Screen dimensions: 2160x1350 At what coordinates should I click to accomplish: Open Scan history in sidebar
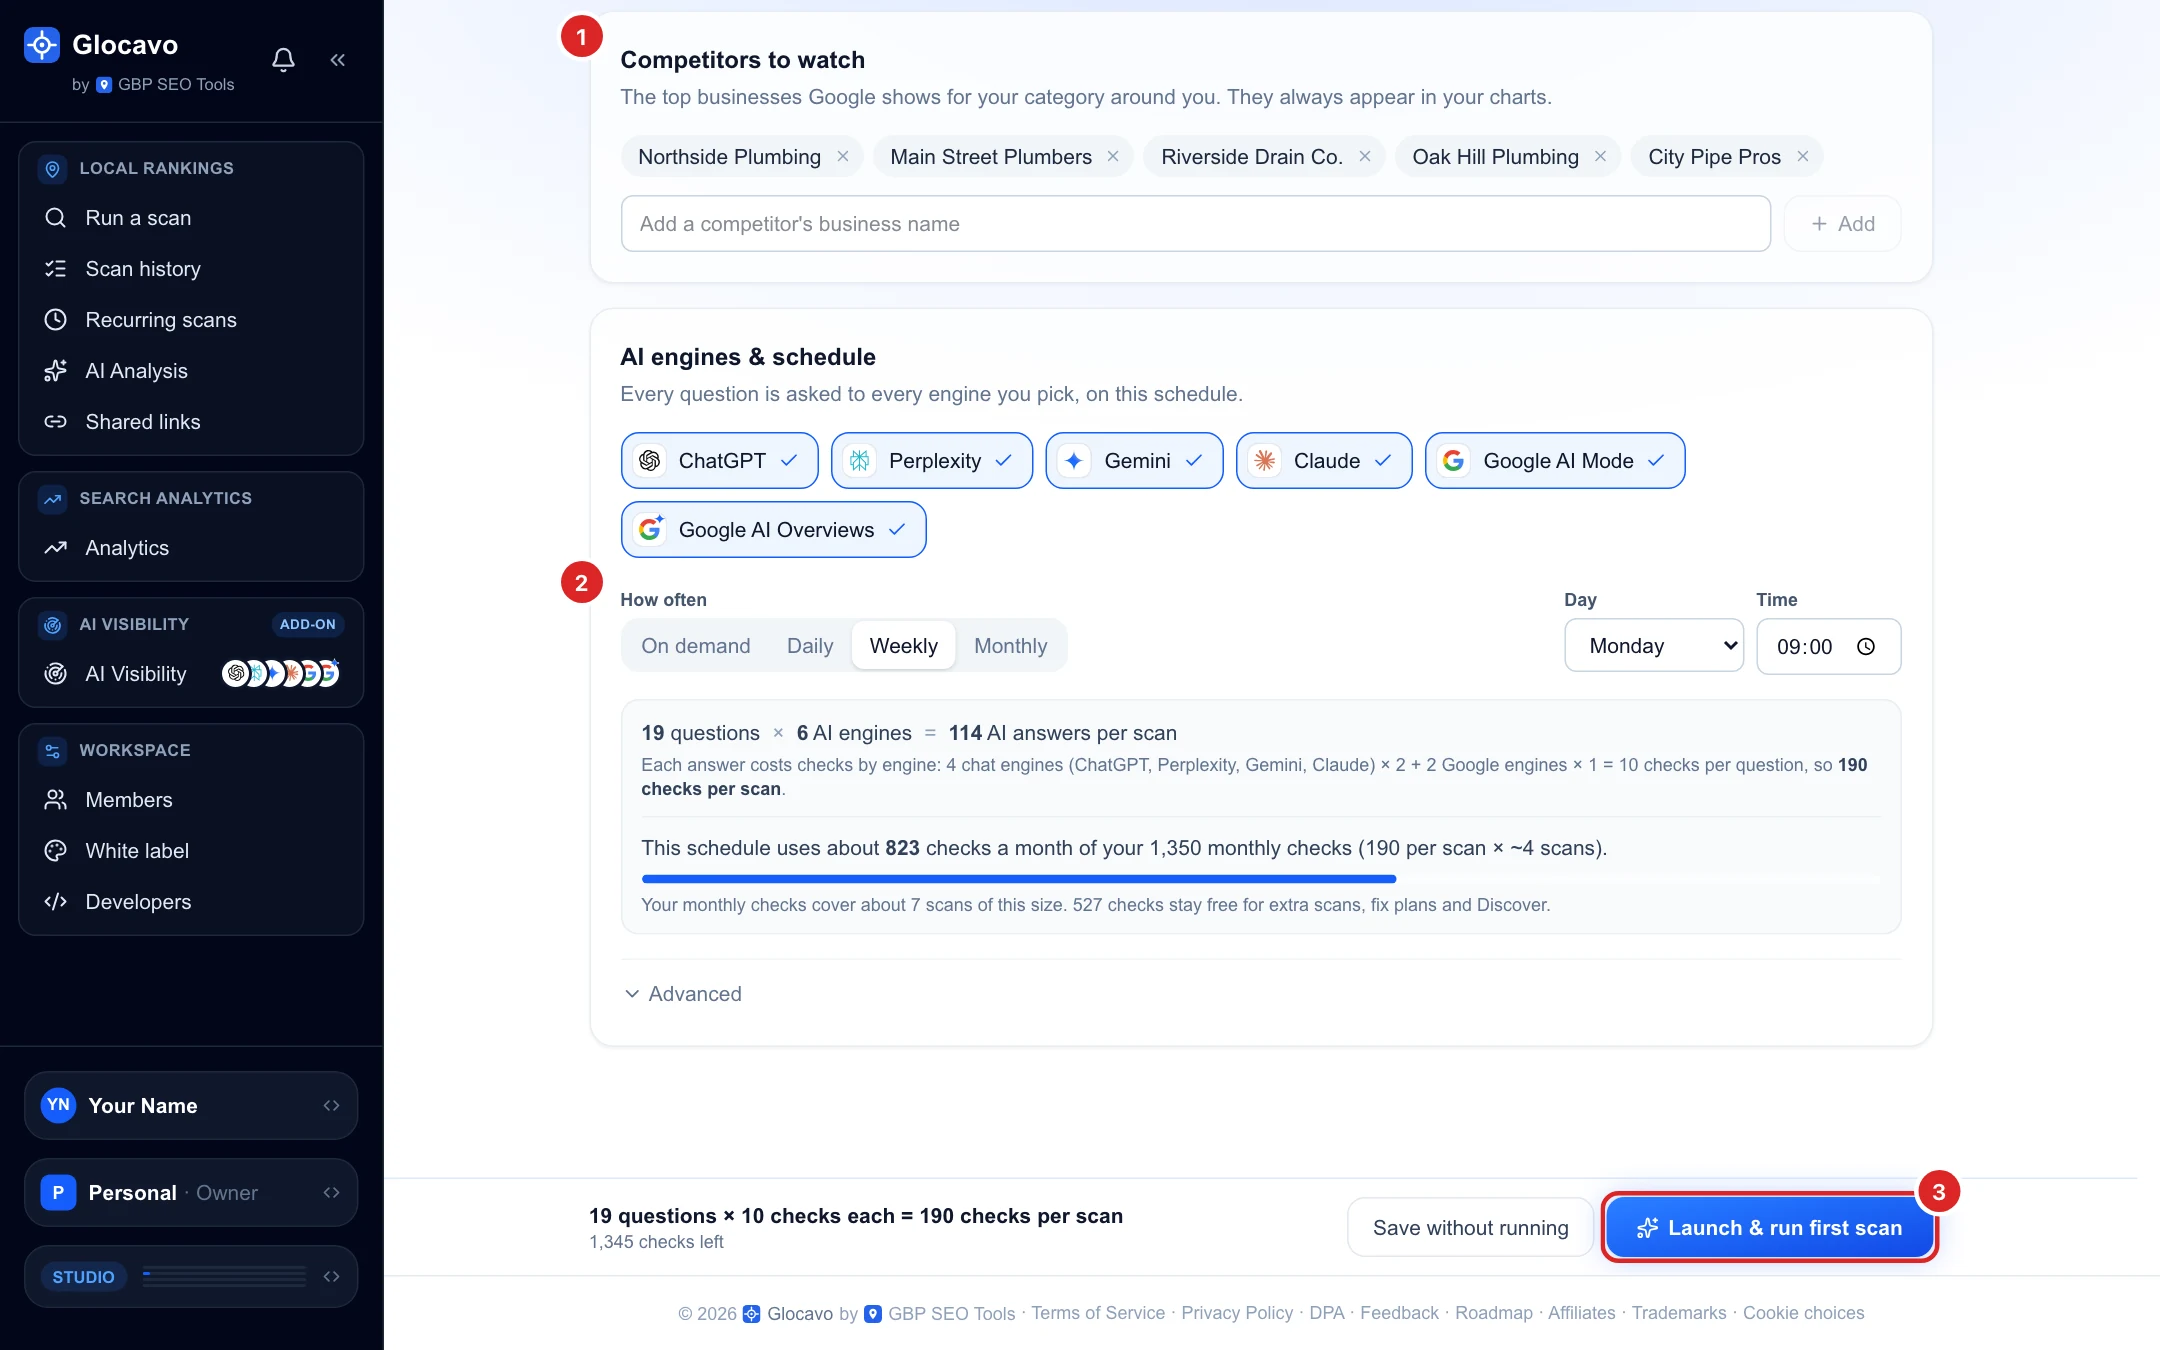coord(191,269)
